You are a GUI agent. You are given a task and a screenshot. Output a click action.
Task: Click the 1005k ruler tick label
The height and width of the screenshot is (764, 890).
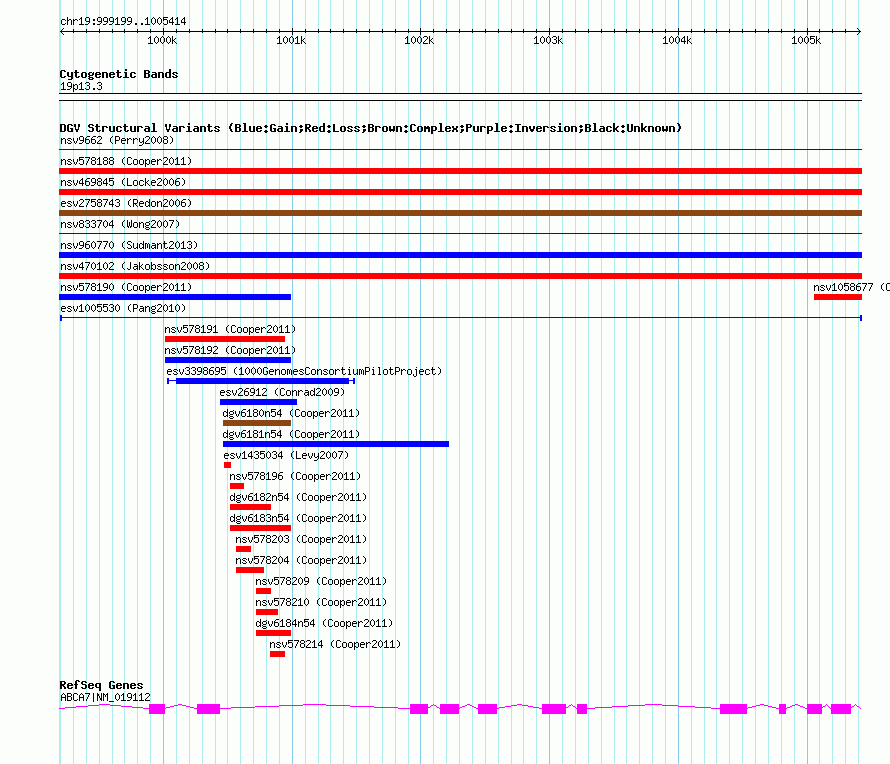pyautogui.click(x=806, y=40)
